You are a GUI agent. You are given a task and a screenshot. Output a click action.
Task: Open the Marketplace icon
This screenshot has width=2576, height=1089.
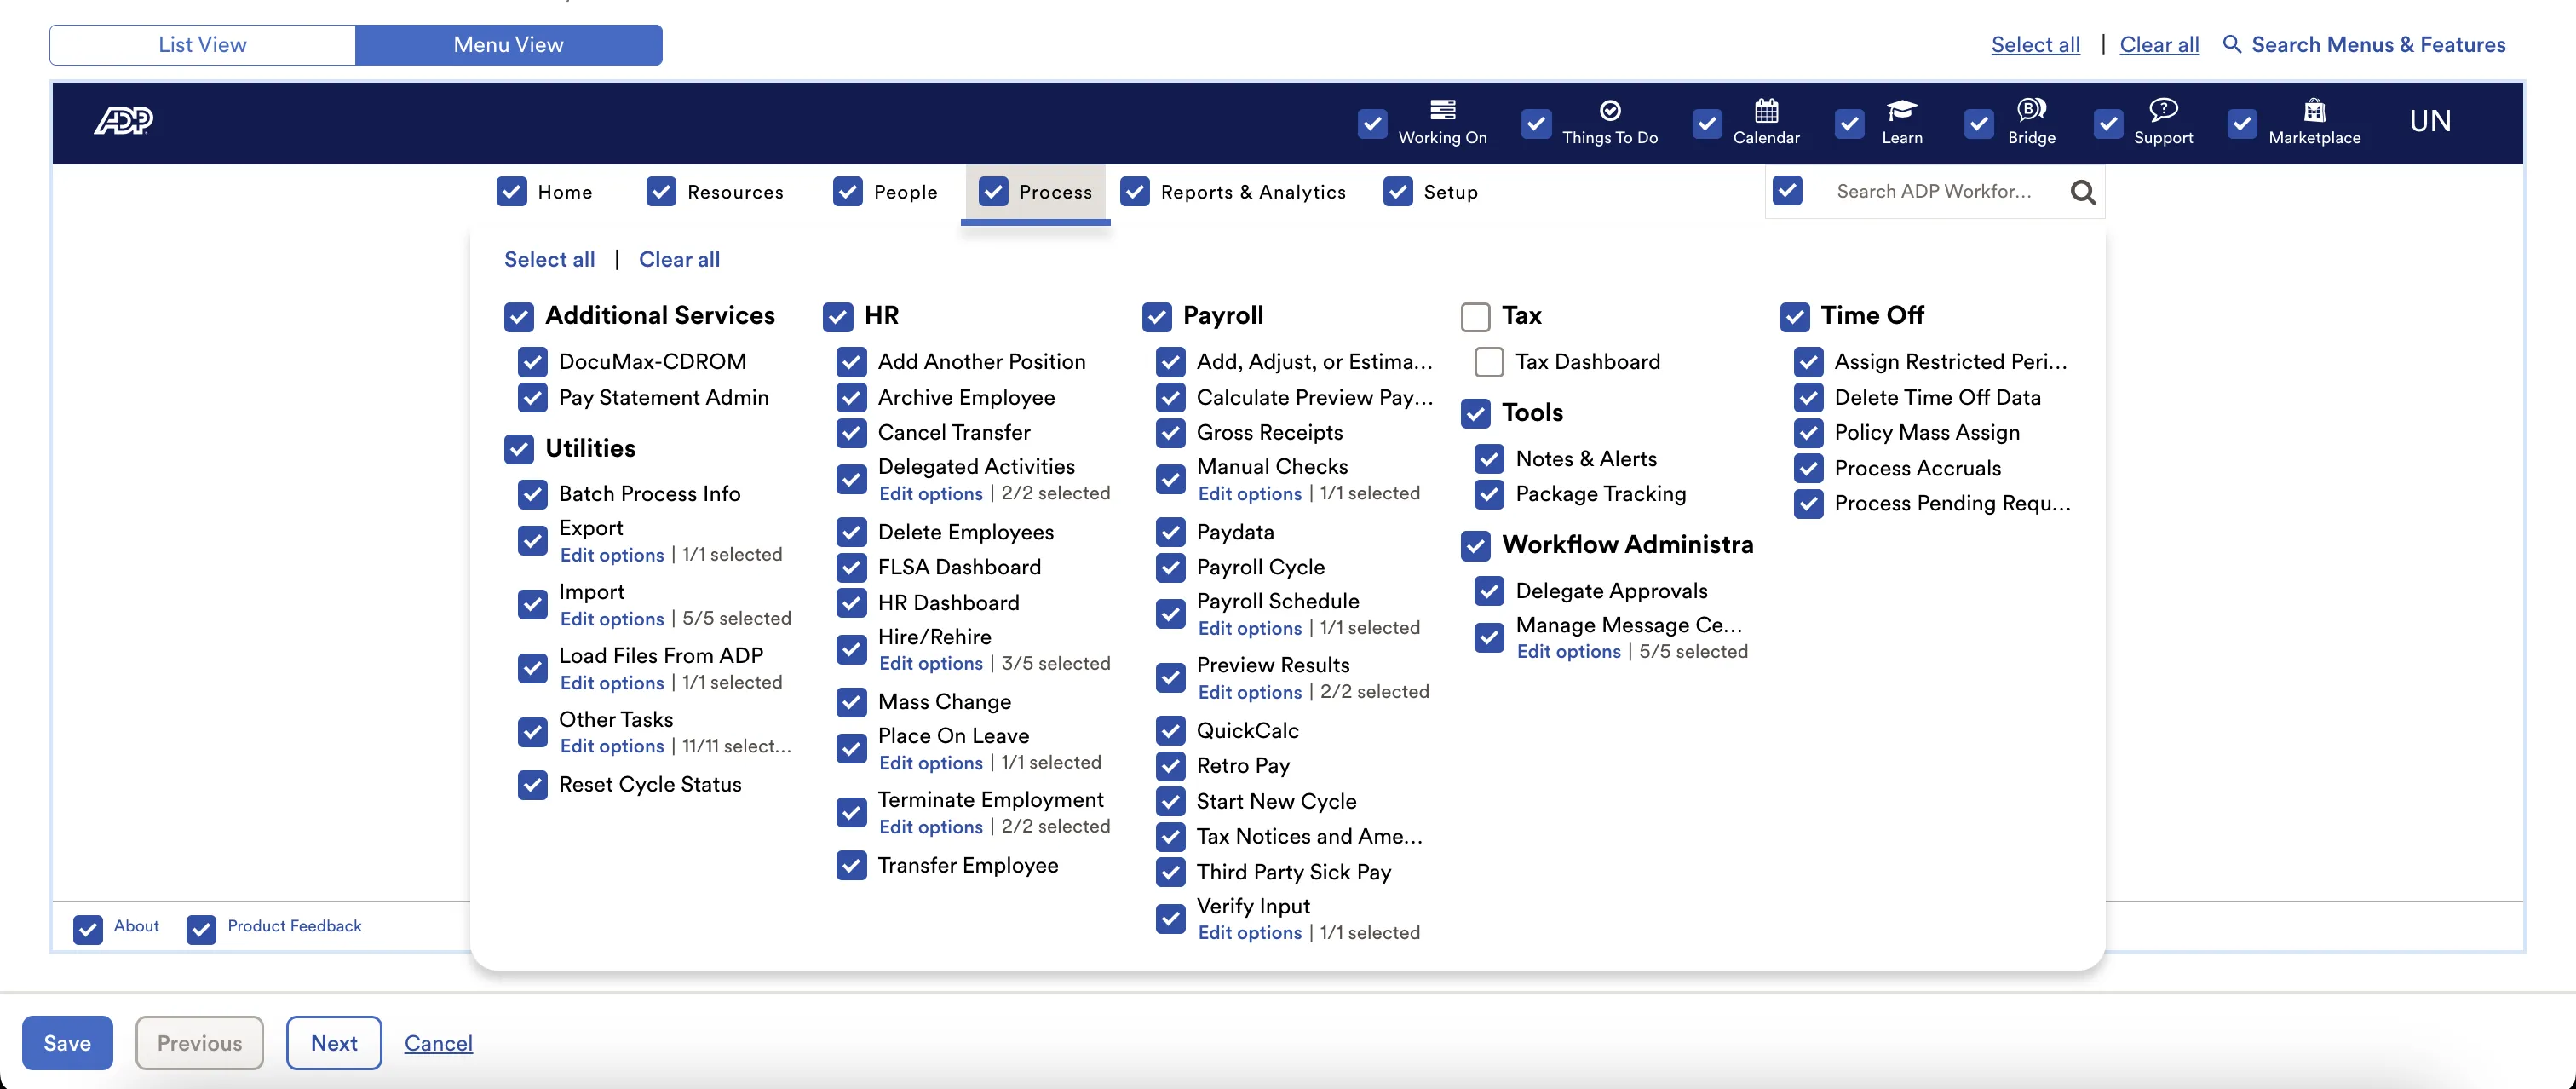(x=2314, y=109)
